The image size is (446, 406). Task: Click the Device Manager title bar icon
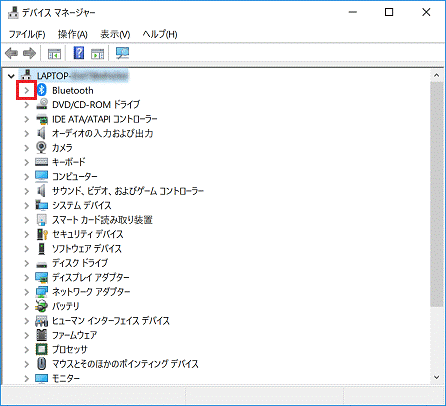(x=13, y=12)
